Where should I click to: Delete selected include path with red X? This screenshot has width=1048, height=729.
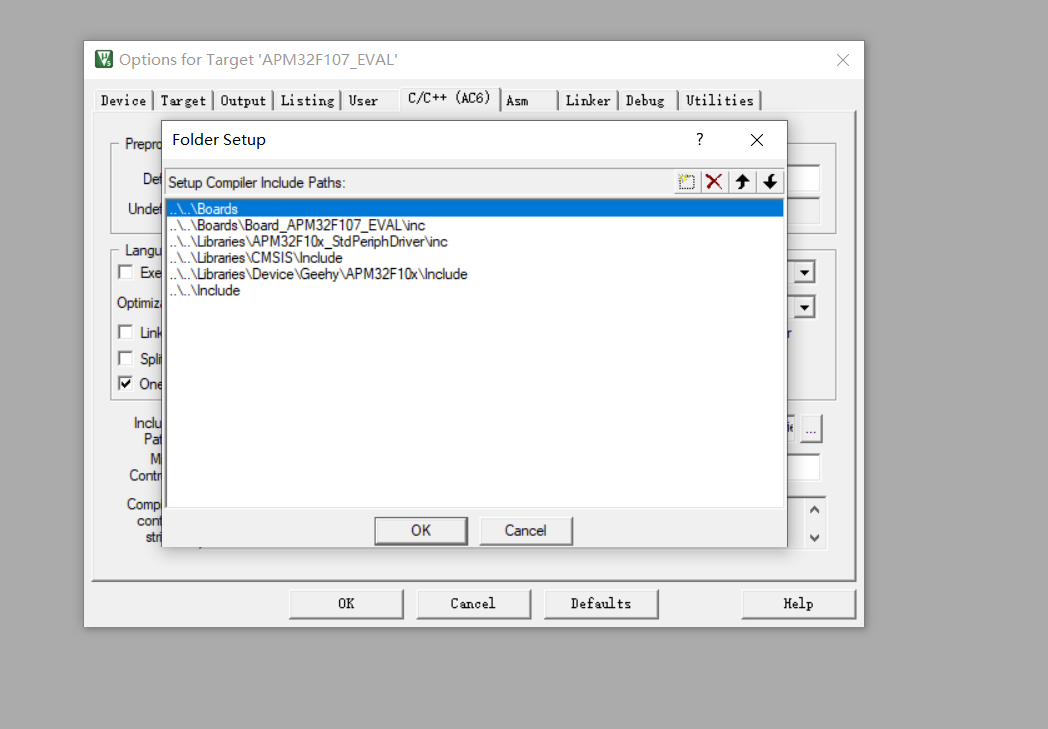coord(714,182)
